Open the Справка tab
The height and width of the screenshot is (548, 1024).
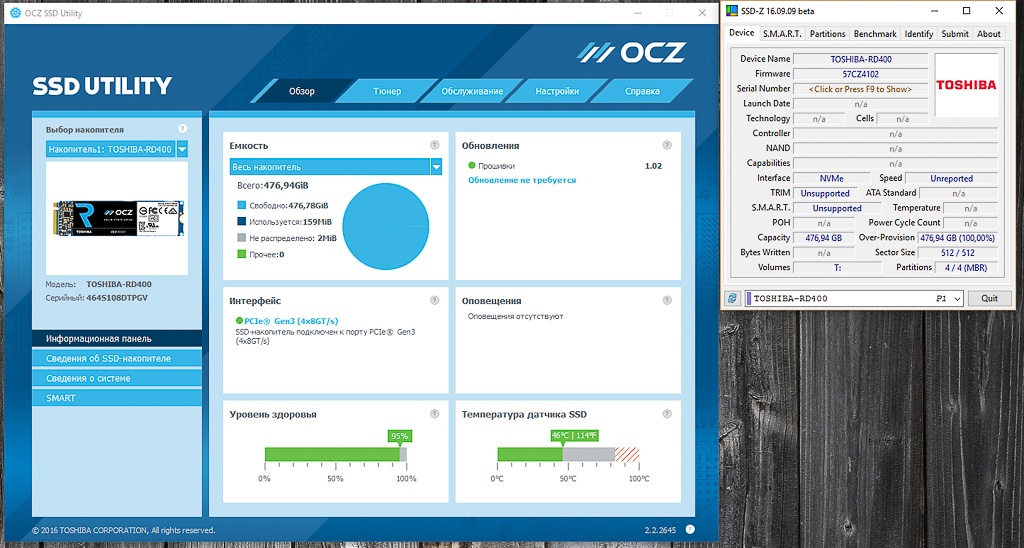(x=642, y=91)
